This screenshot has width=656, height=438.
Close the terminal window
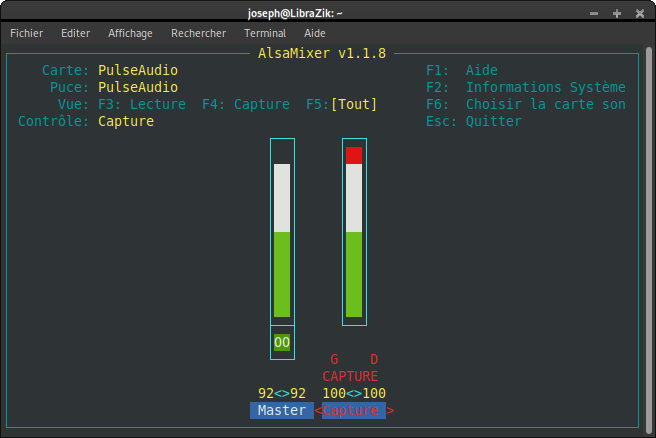coord(640,13)
